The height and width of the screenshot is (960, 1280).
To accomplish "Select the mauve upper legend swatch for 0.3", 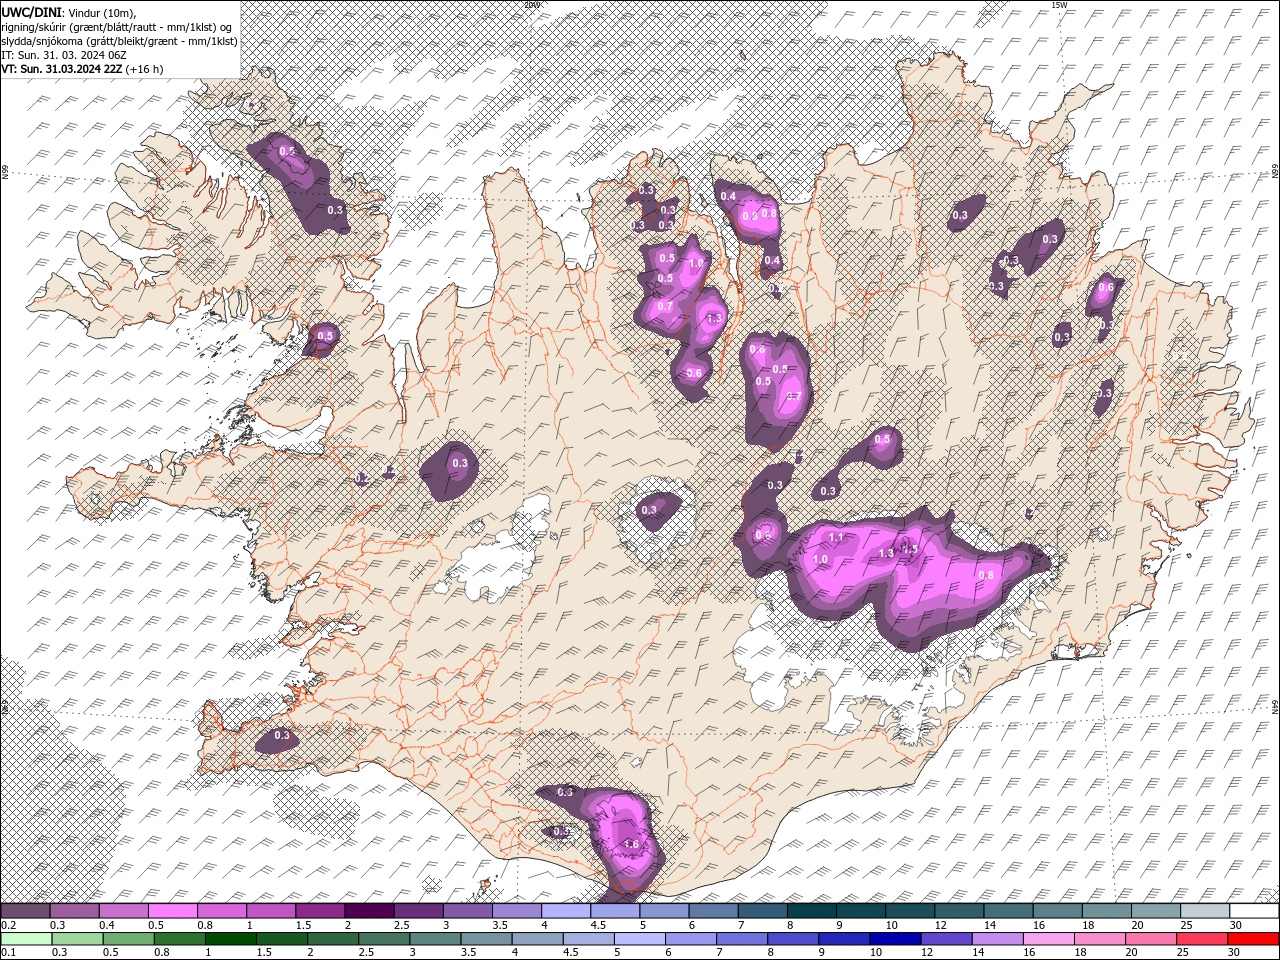I will tap(75, 911).
